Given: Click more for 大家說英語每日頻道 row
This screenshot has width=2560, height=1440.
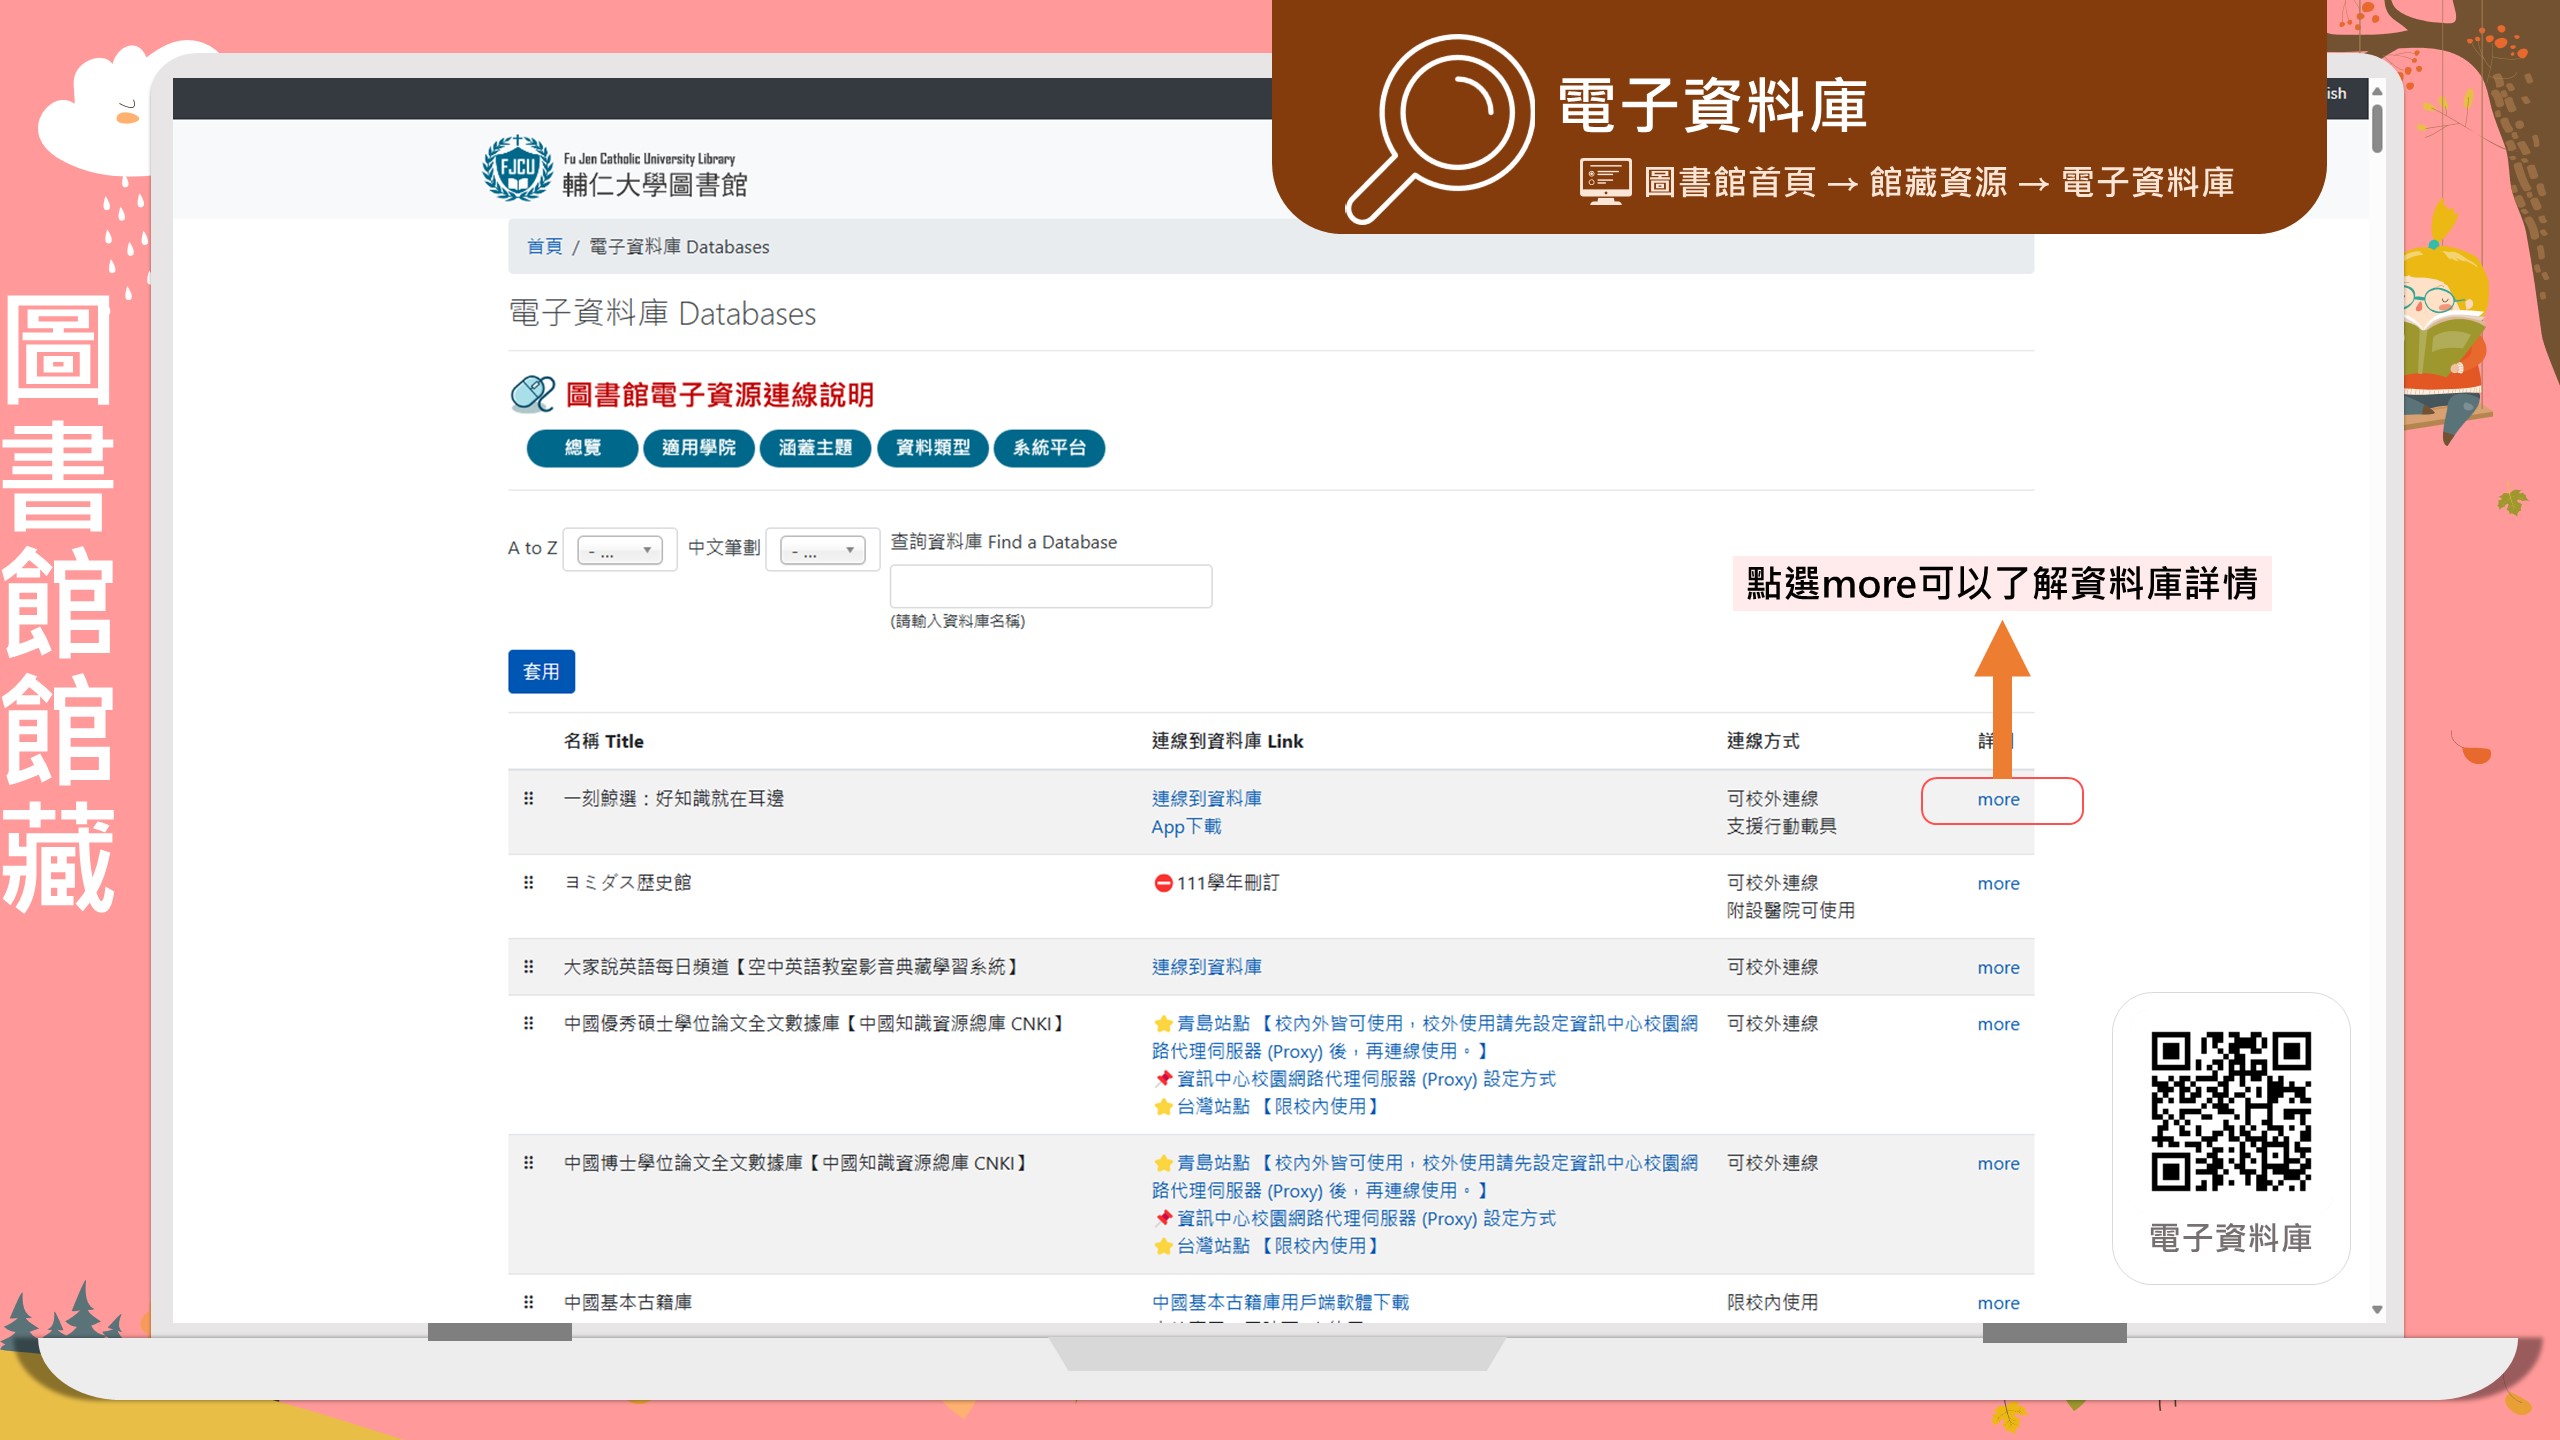Looking at the screenshot, I should [1998, 967].
